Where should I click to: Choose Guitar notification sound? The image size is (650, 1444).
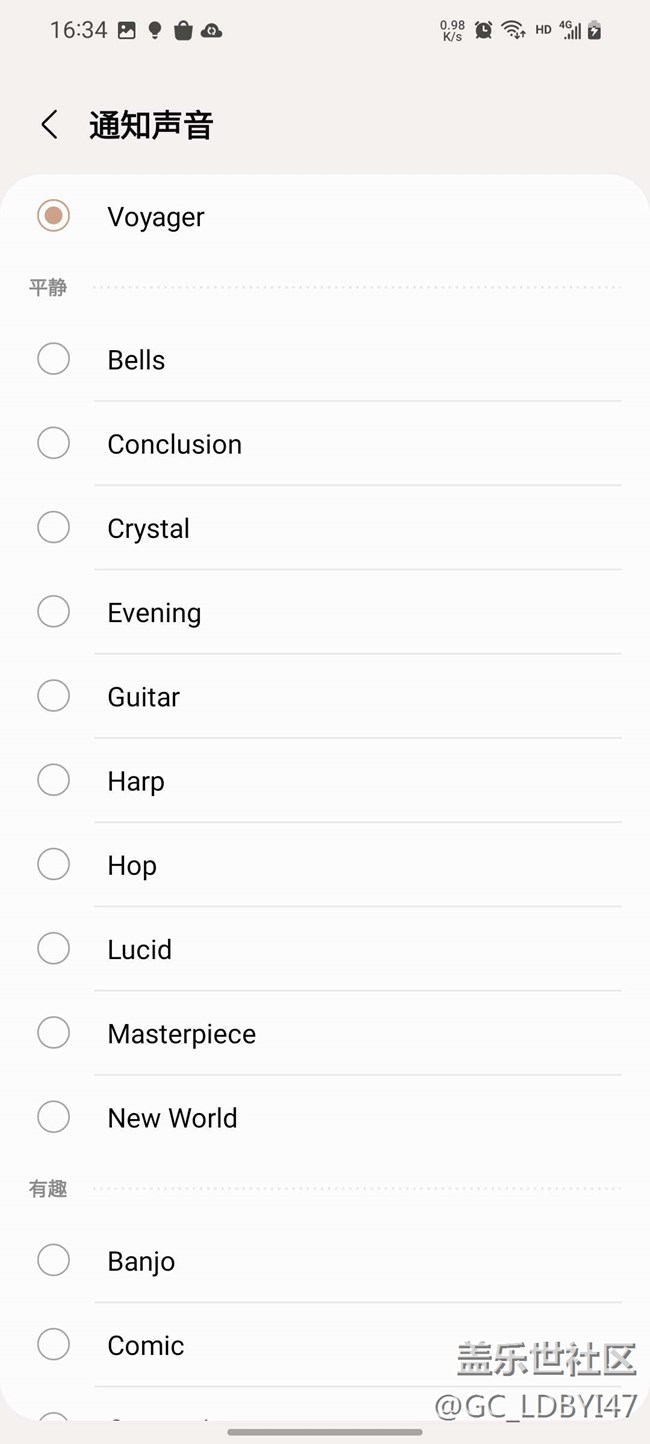pyautogui.click(x=53, y=695)
